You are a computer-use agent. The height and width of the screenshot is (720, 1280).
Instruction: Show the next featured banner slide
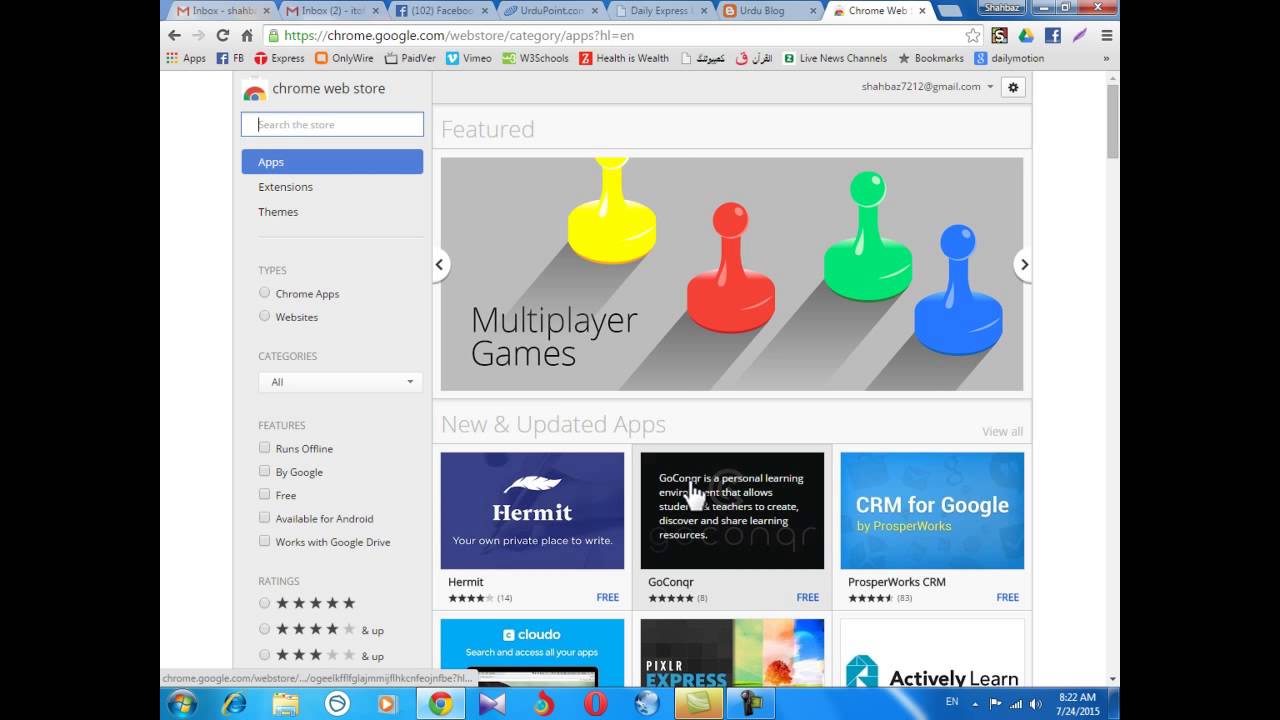click(1023, 265)
